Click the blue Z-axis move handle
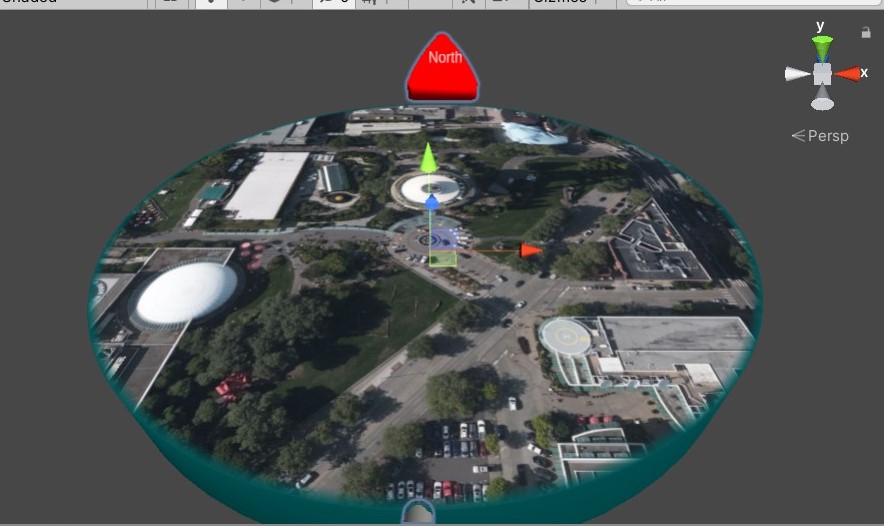The width and height of the screenshot is (884, 526). pos(431,202)
